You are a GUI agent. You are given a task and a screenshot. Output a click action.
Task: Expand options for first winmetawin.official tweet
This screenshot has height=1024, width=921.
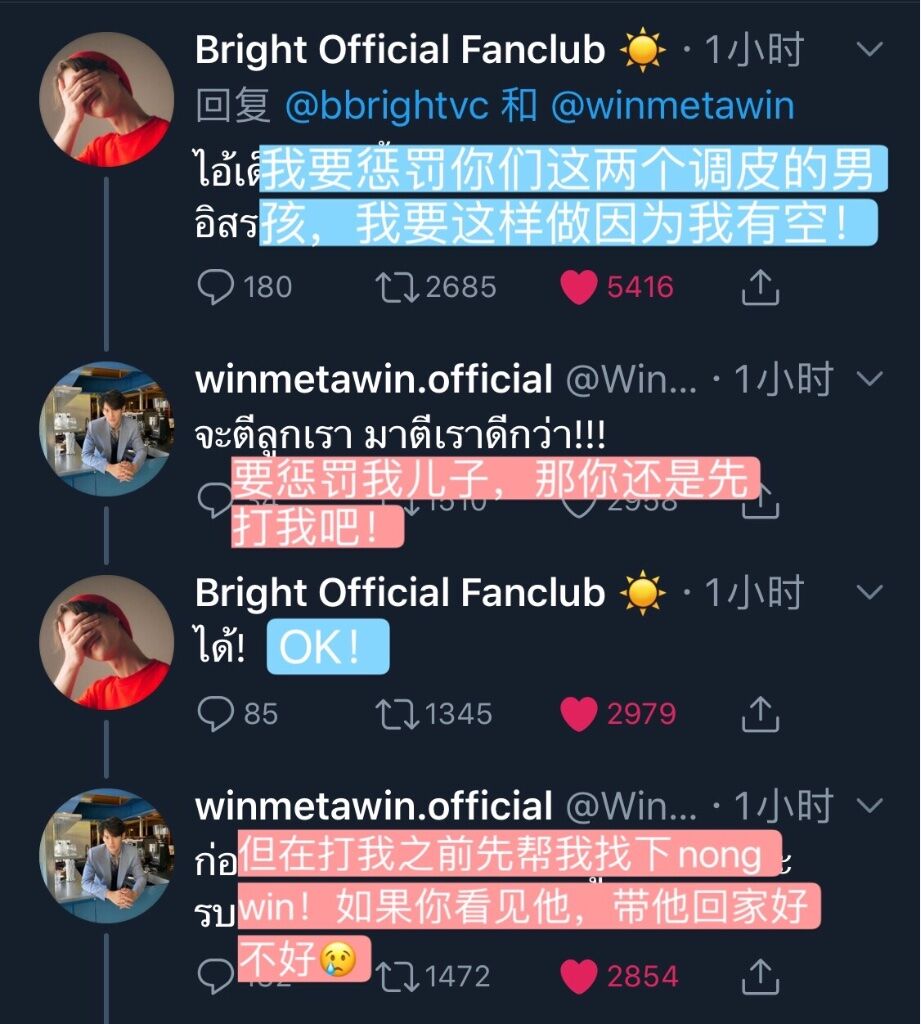(869, 378)
